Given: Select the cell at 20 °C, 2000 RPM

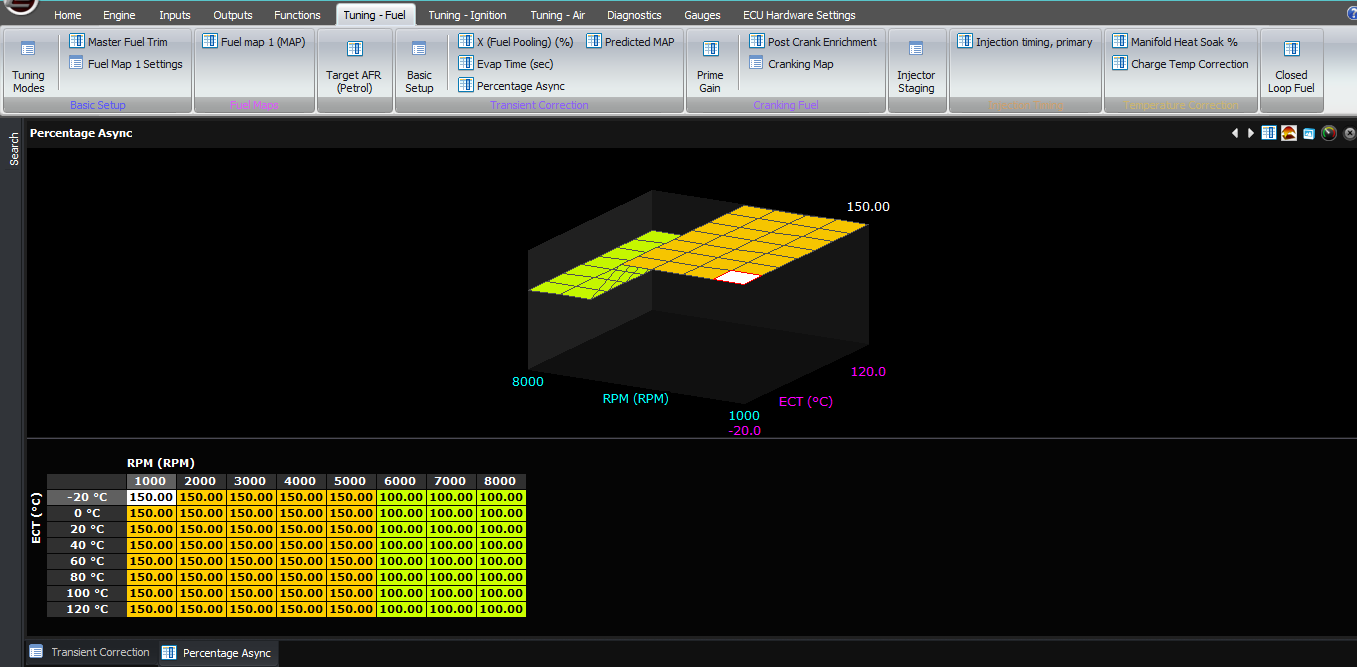Looking at the screenshot, I should point(201,529).
